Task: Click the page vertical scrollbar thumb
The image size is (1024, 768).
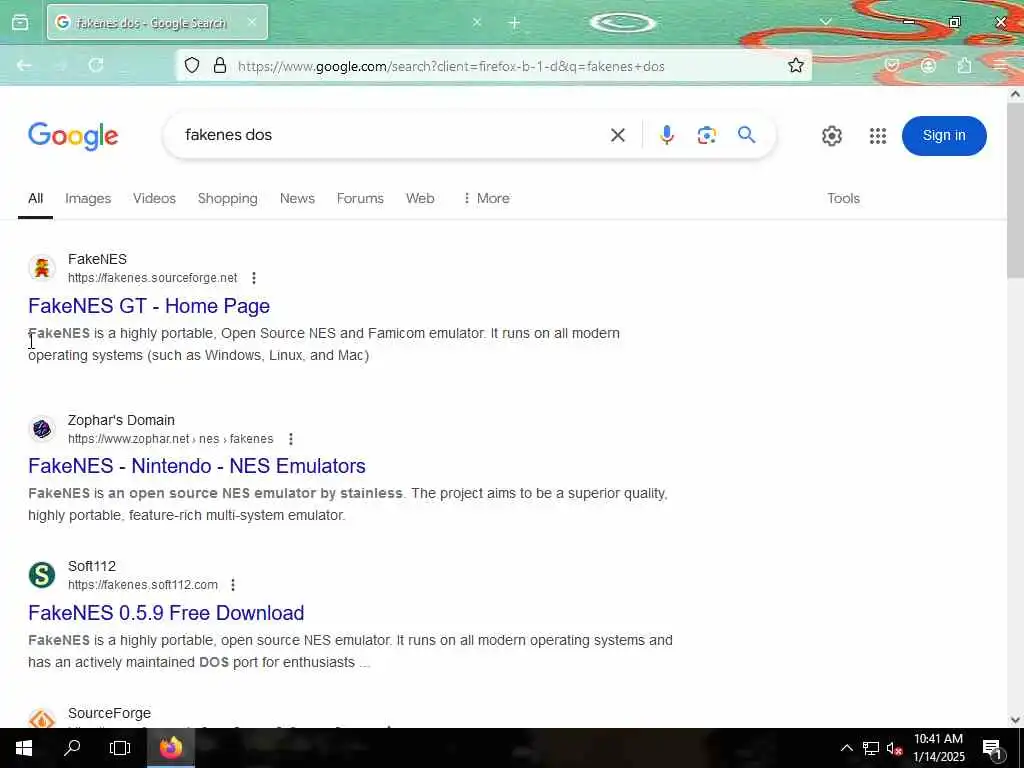Action: tap(1015, 191)
